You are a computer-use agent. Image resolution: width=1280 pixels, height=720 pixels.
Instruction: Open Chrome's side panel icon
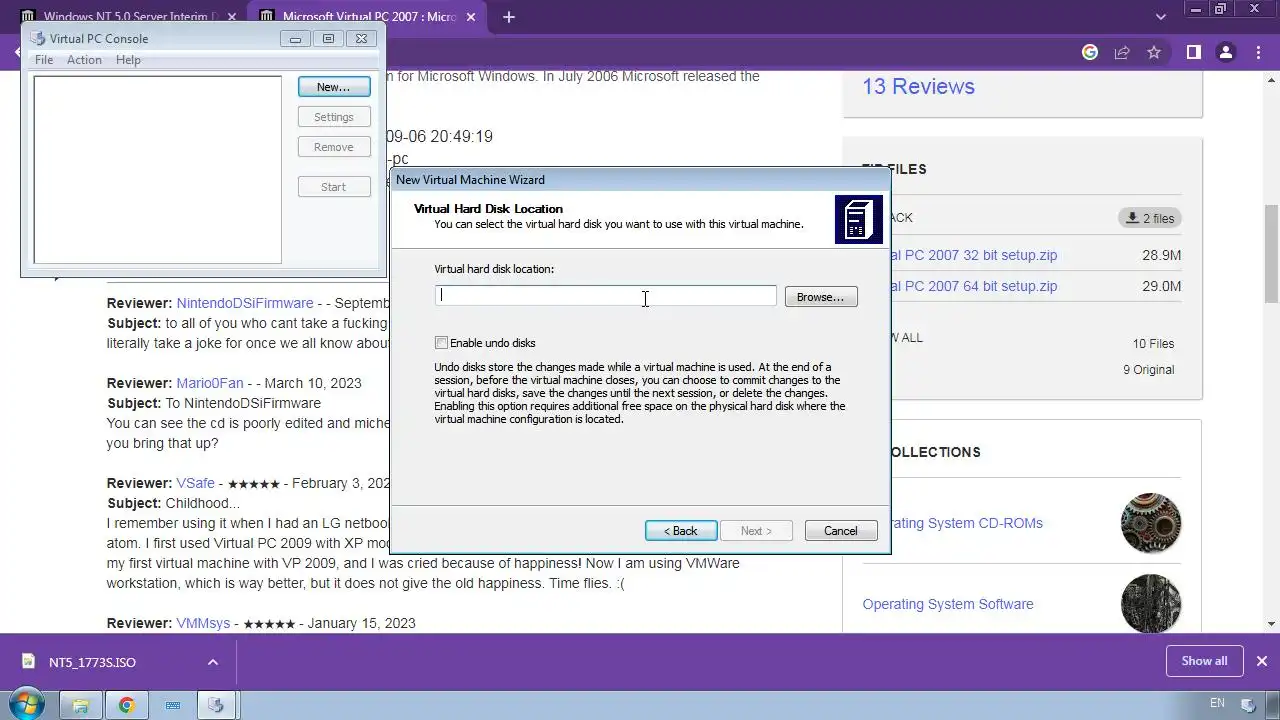click(x=1193, y=52)
